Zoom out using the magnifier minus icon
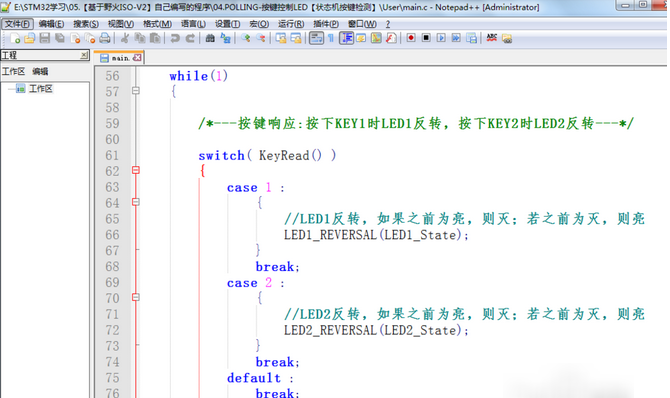The height and width of the screenshot is (398, 670). tap(261, 38)
